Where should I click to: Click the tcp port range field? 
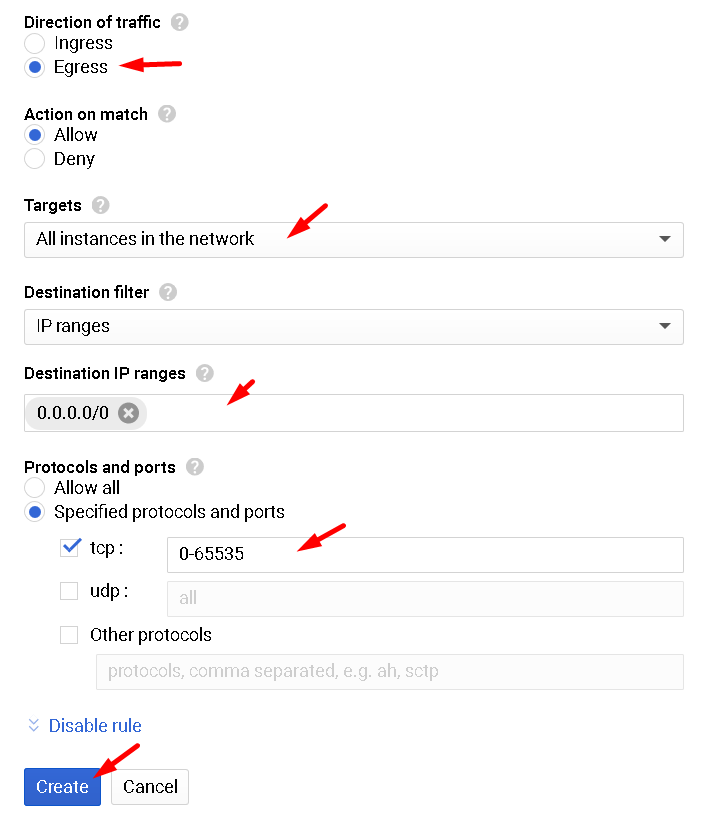pos(425,555)
